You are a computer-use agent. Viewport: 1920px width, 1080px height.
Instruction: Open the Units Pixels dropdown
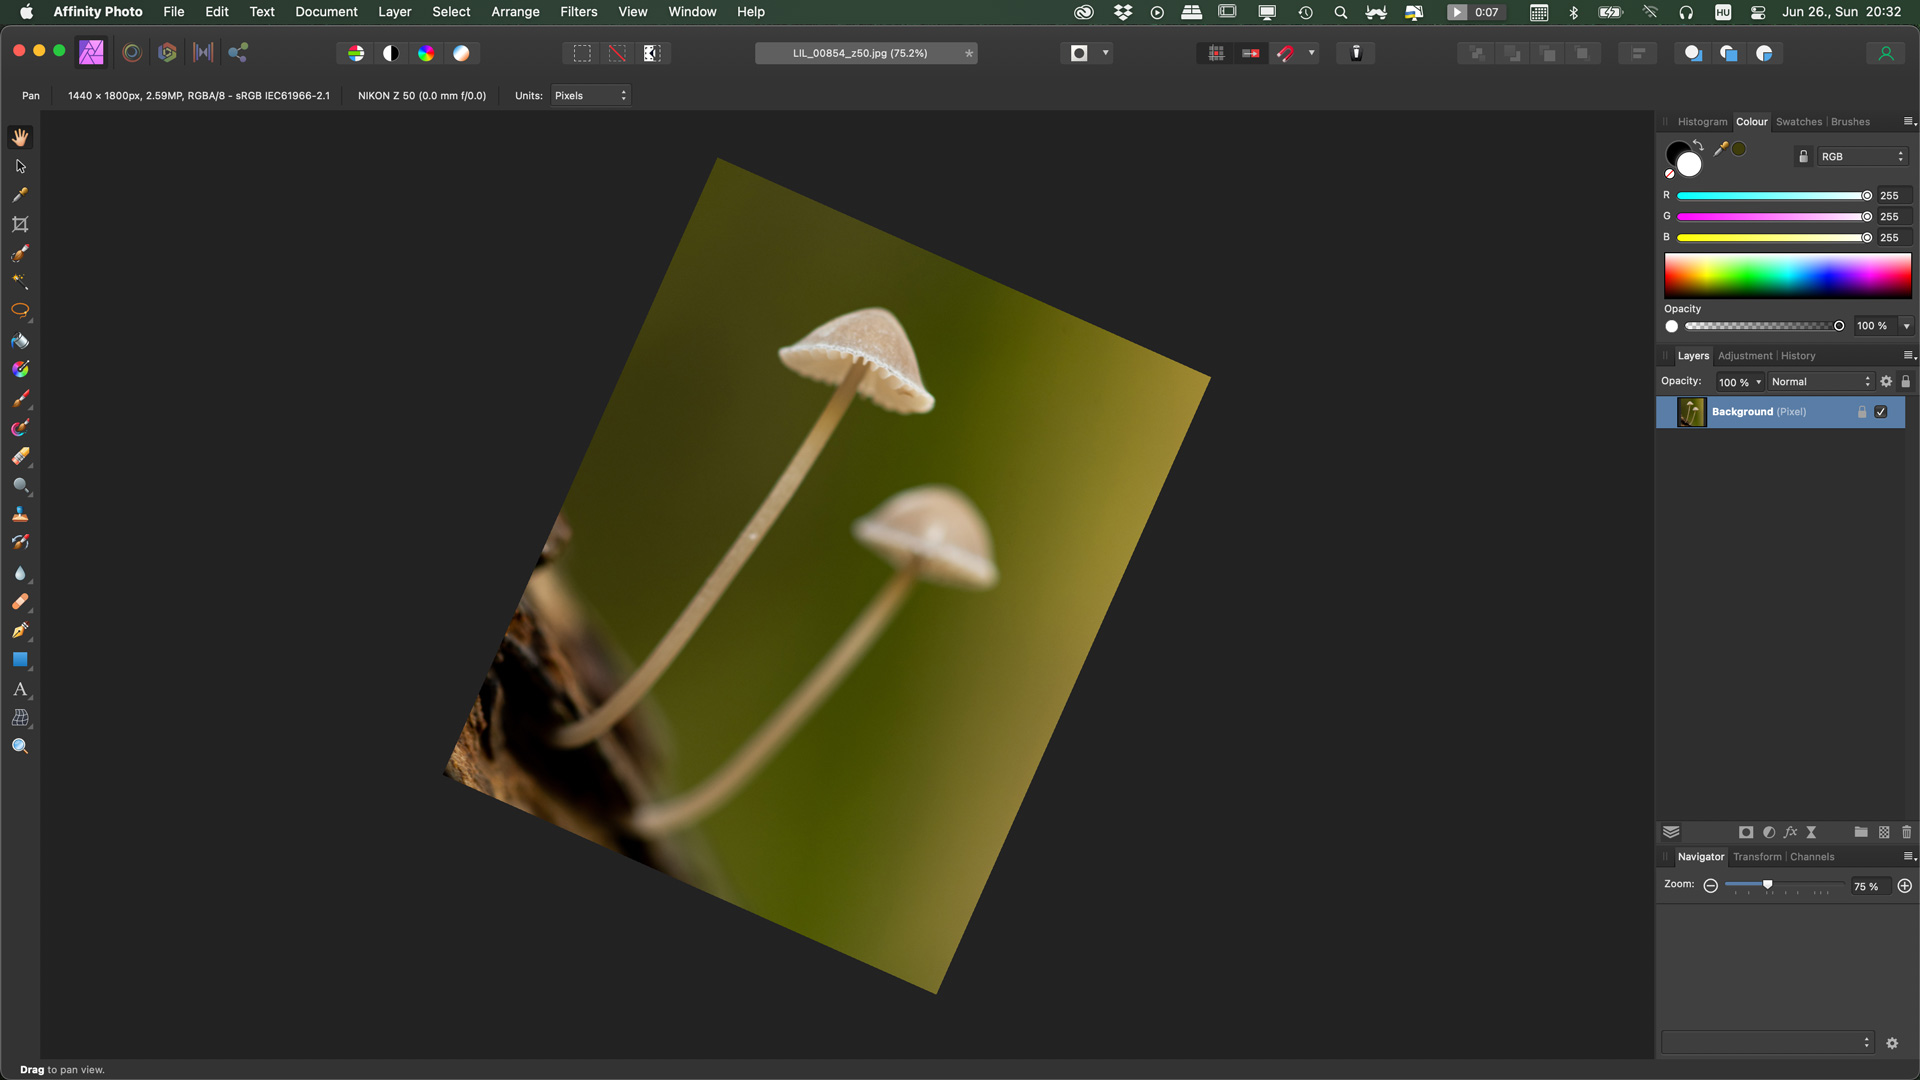click(590, 96)
